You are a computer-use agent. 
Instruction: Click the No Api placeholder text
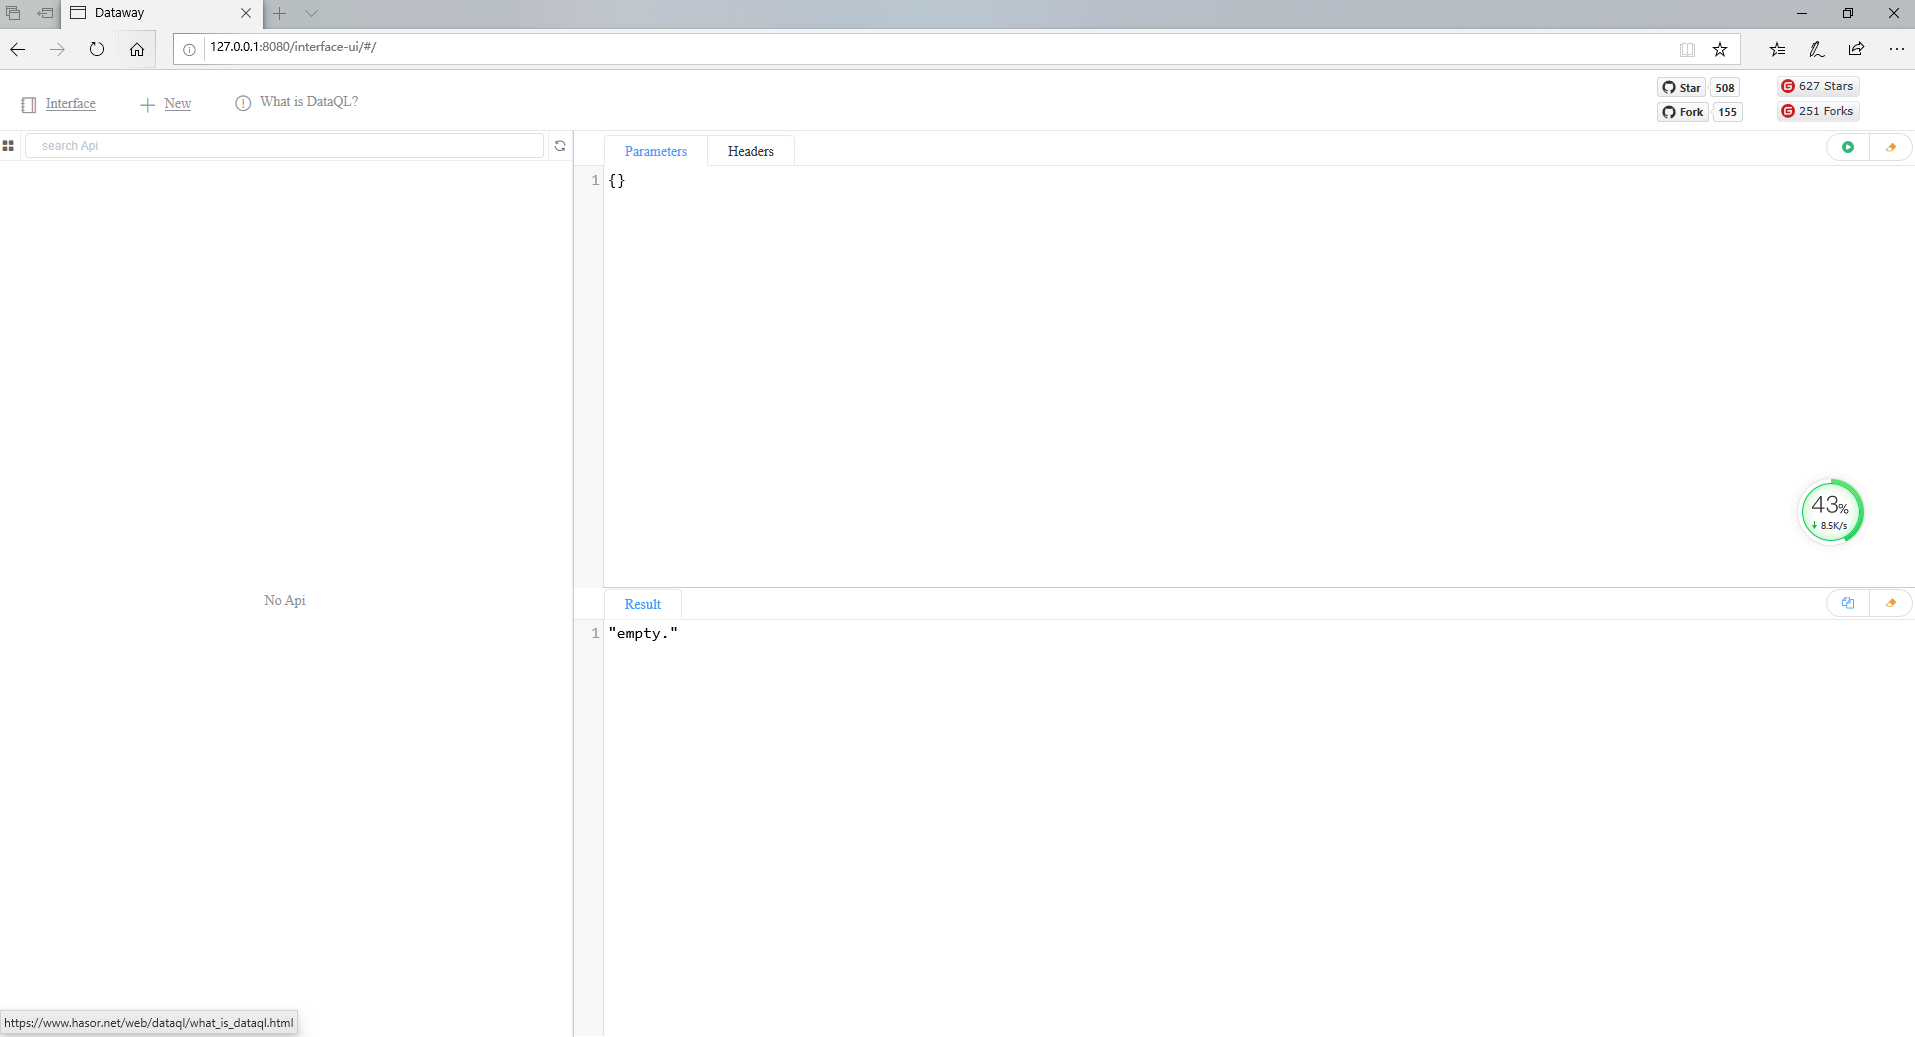click(x=285, y=601)
